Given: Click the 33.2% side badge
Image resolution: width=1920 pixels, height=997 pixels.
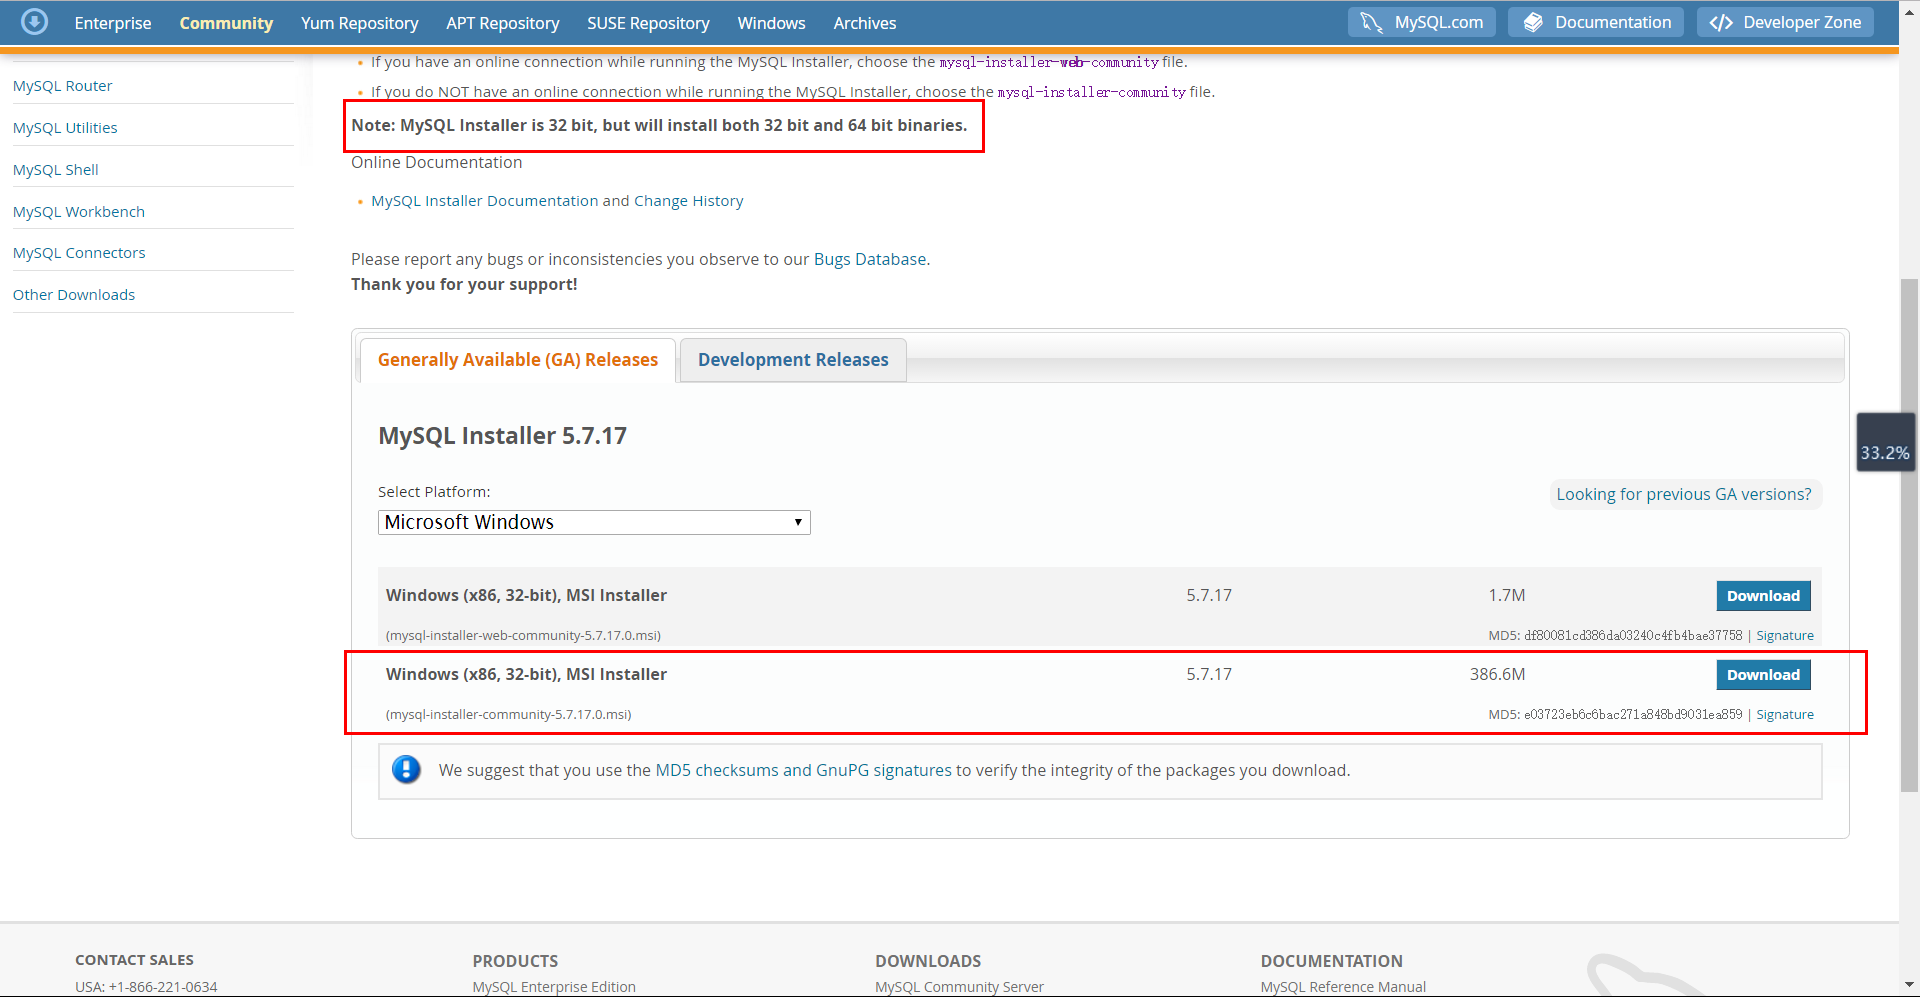Looking at the screenshot, I should click(x=1885, y=442).
